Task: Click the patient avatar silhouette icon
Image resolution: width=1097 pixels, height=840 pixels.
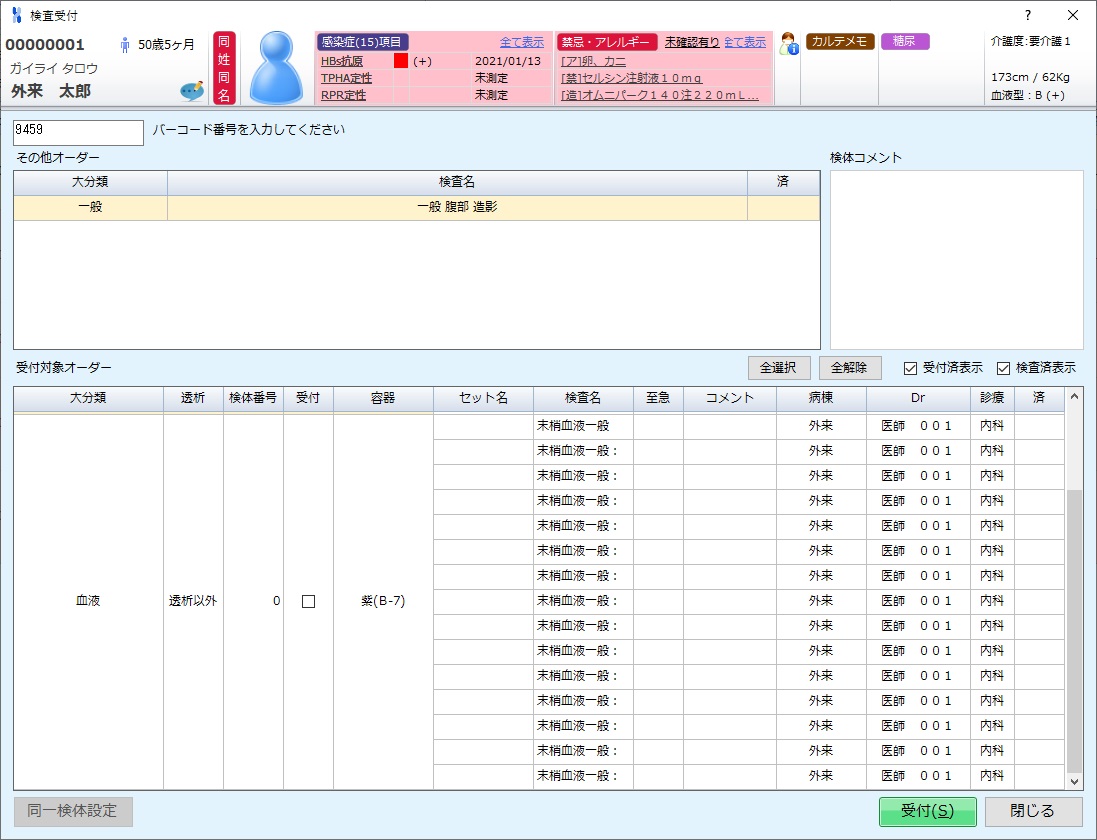Action: 276,68
